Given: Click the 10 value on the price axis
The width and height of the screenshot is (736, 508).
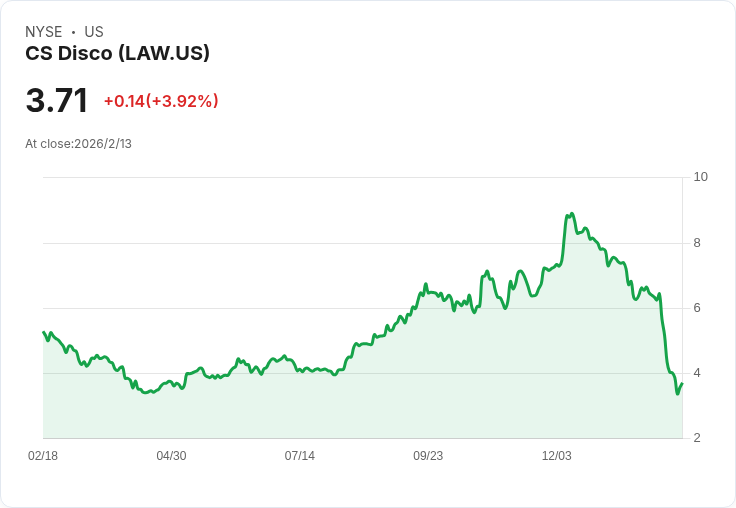Looking at the screenshot, I should click(700, 177).
